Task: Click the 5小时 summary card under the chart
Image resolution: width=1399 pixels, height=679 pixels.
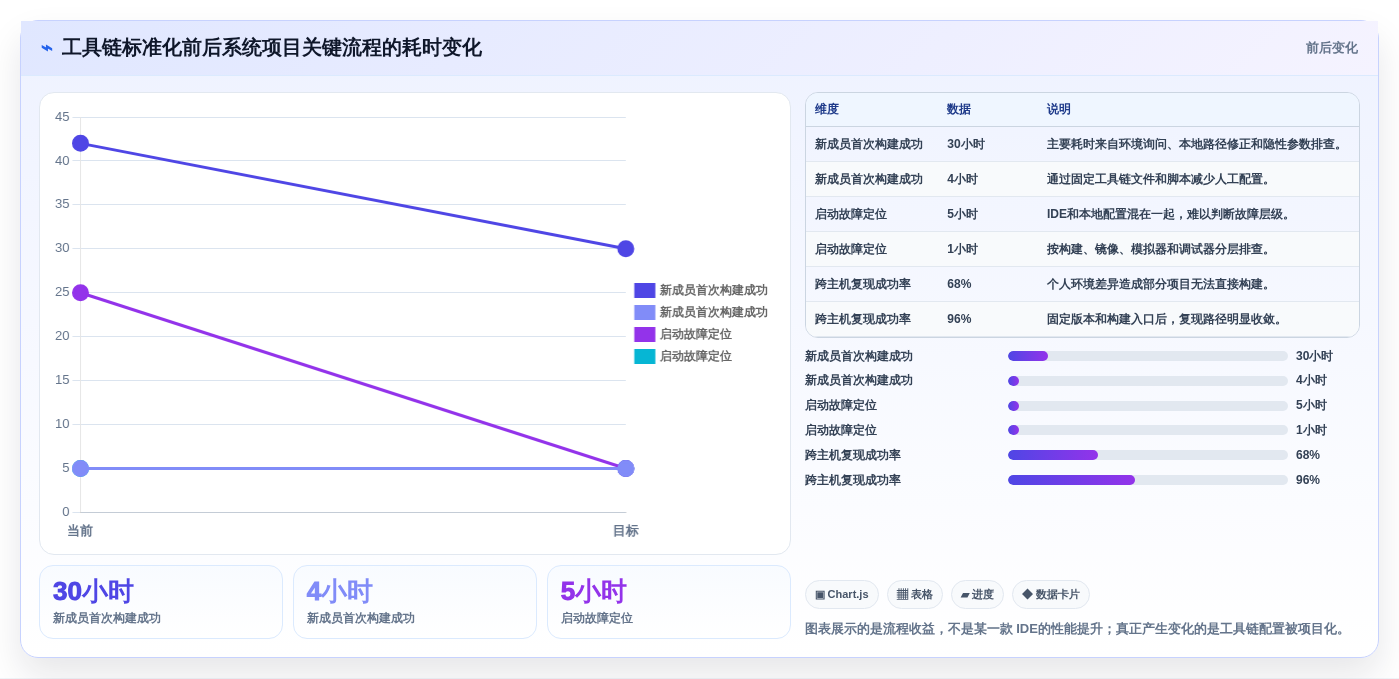Action: point(669,602)
